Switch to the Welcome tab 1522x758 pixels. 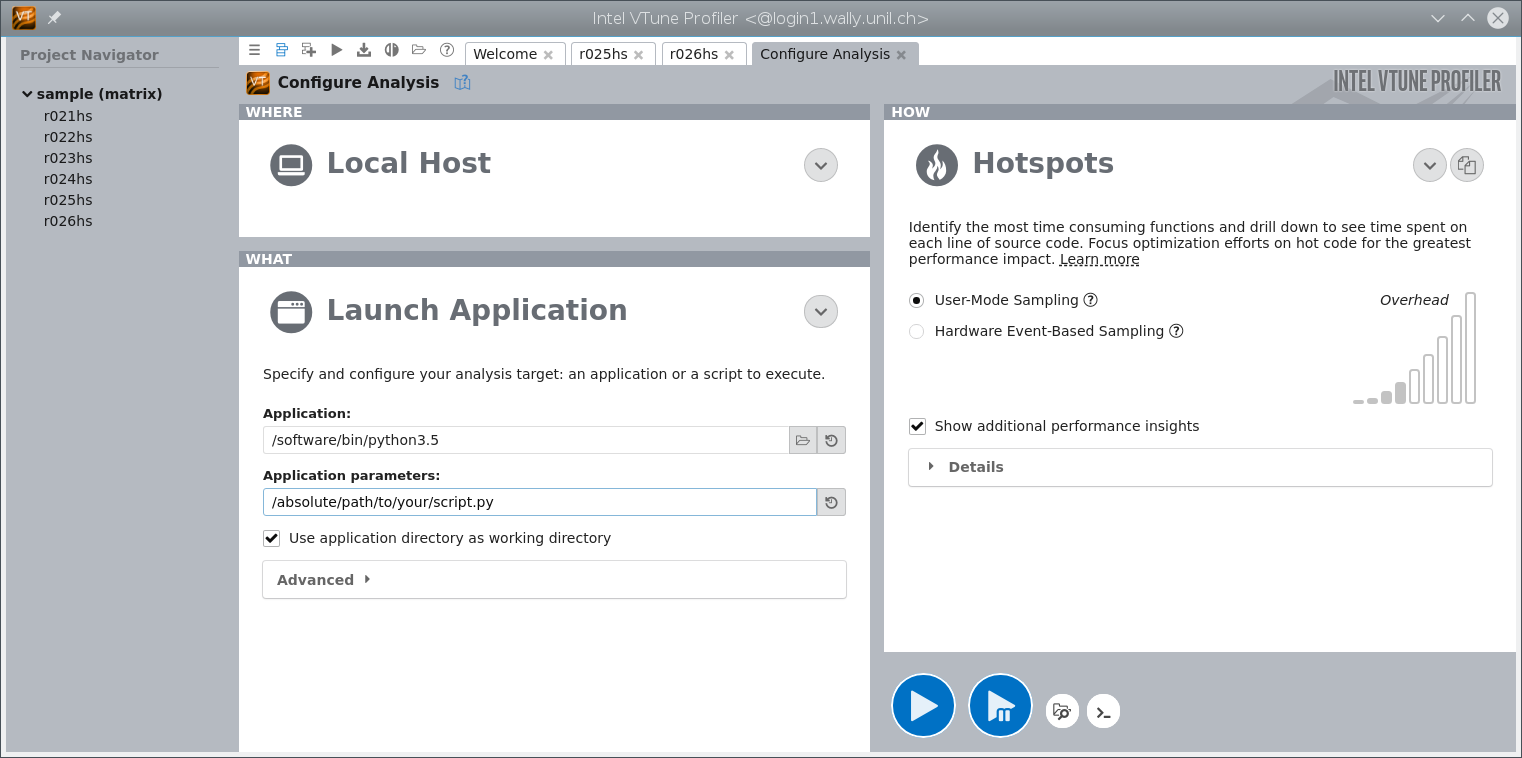click(x=505, y=54)
